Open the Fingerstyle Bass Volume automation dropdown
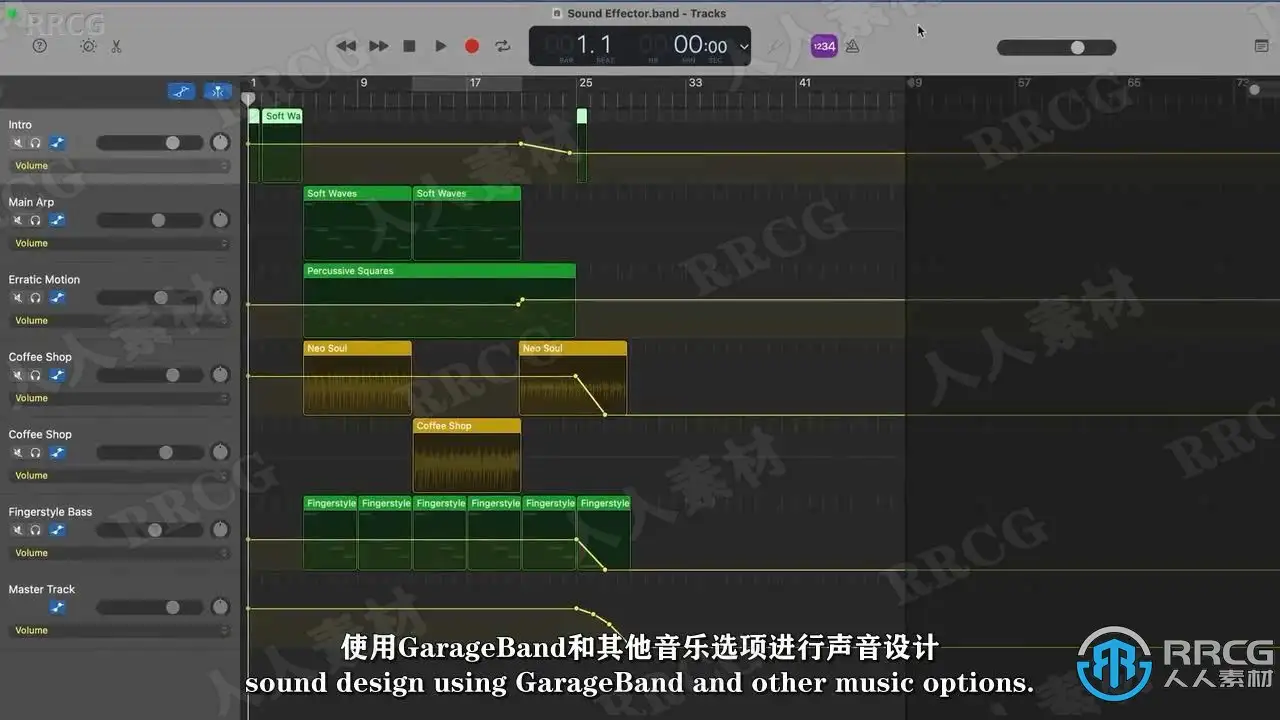 pos(120,553)
